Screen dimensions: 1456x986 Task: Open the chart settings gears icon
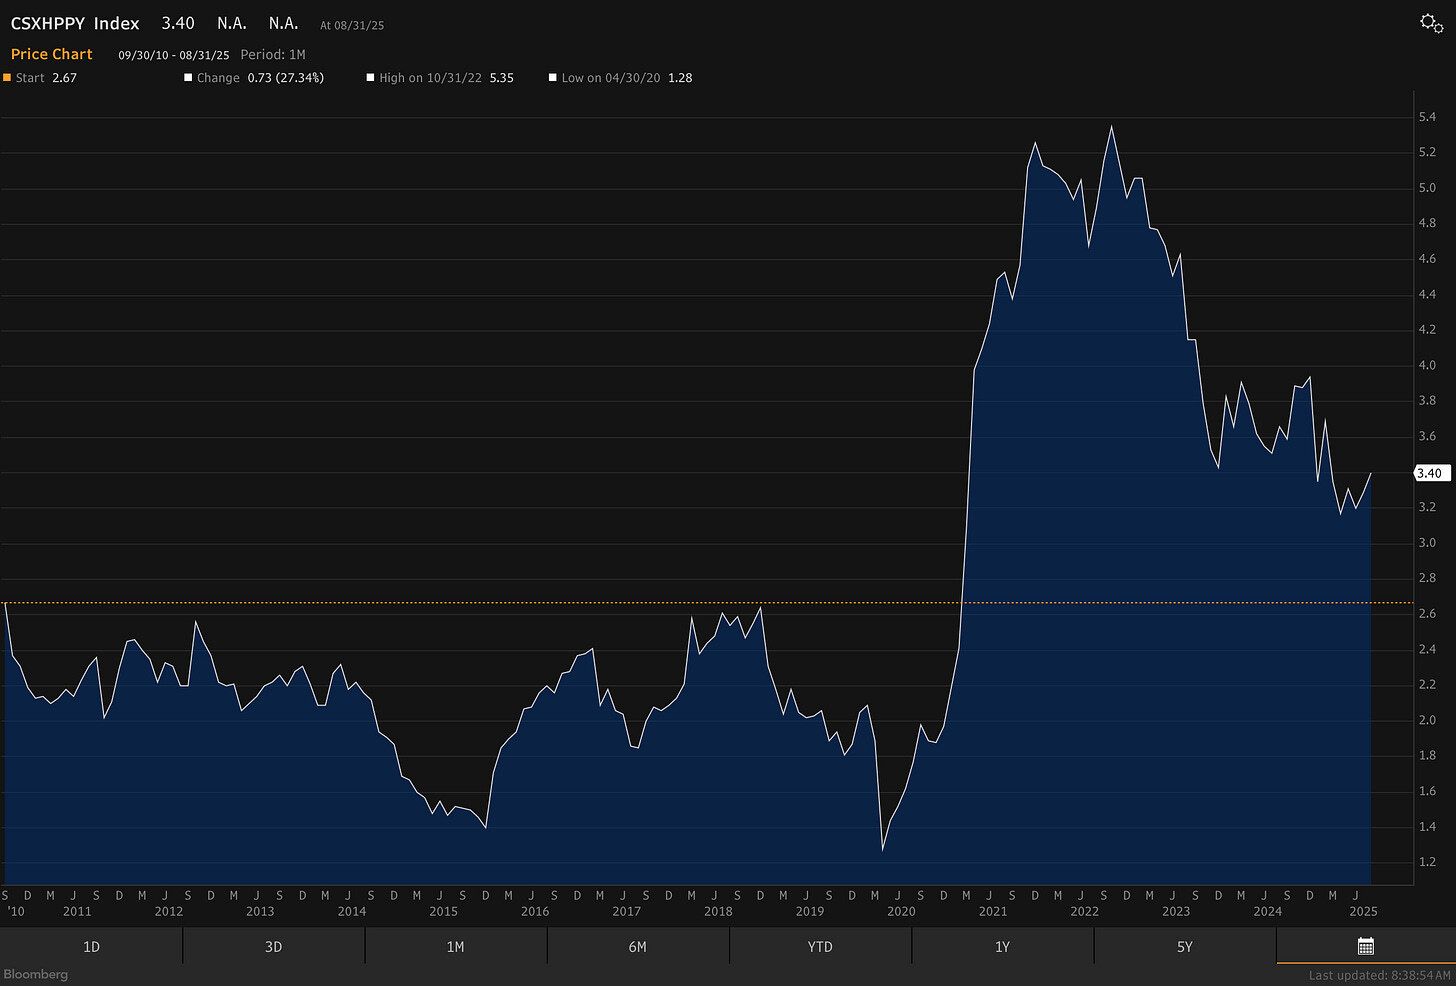[x=1431, y=23]
